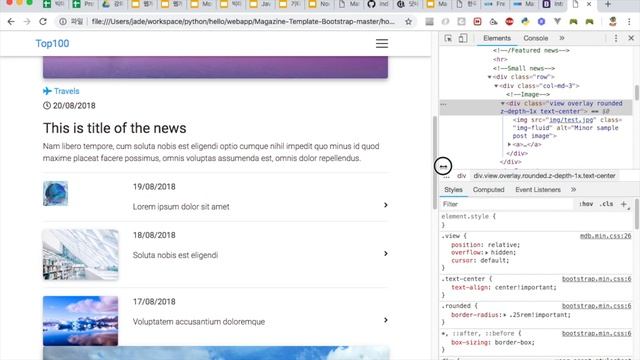Activate the element inspector picker tool

(x=448, y=38)
